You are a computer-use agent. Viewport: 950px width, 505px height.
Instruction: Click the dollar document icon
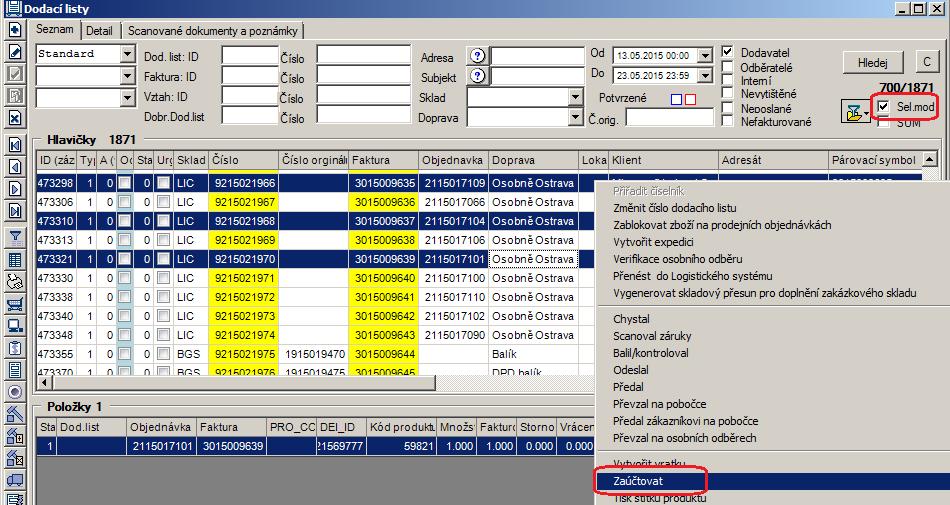15,348
